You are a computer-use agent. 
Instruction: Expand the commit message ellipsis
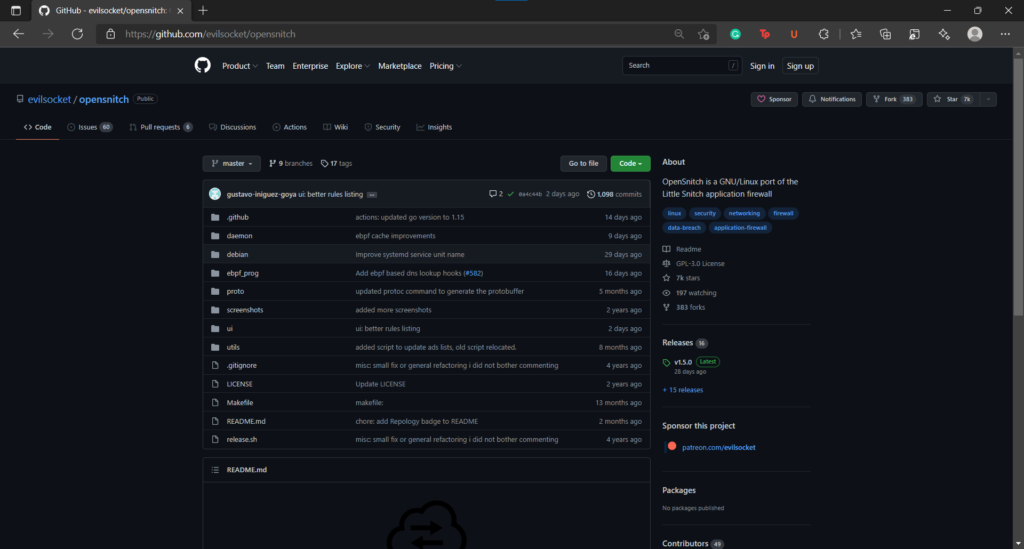(x=372, y=195)
